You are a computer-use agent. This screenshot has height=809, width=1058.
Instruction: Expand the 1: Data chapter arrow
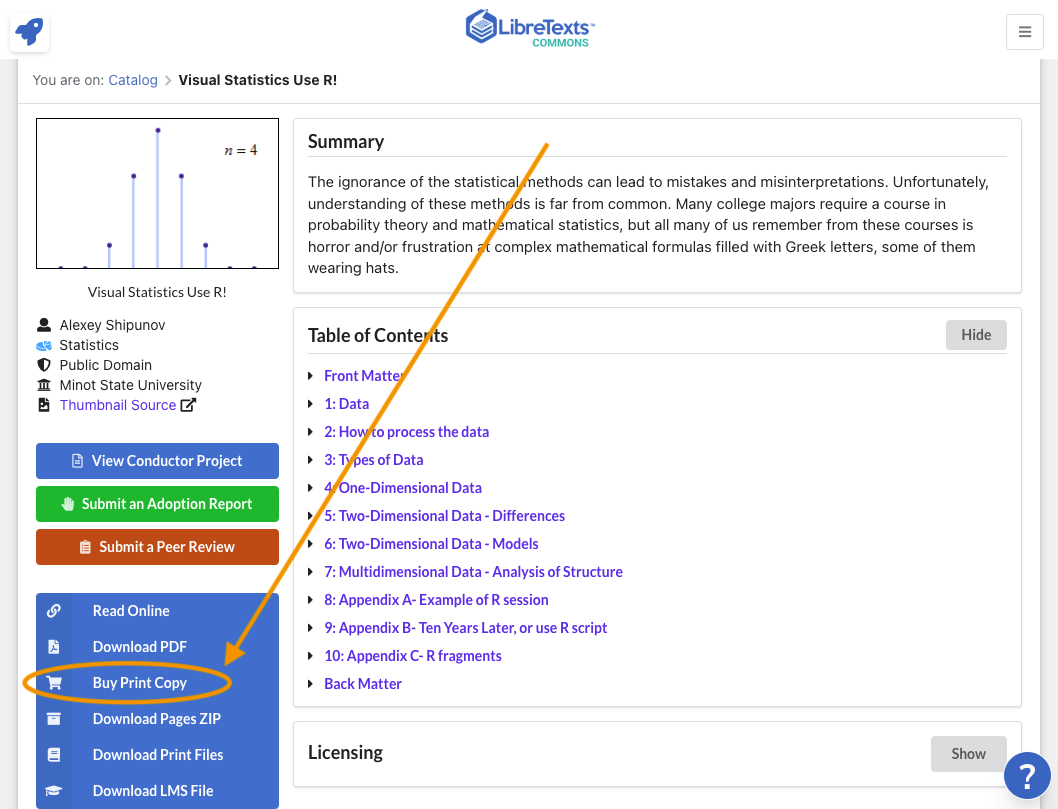point(312,404)
